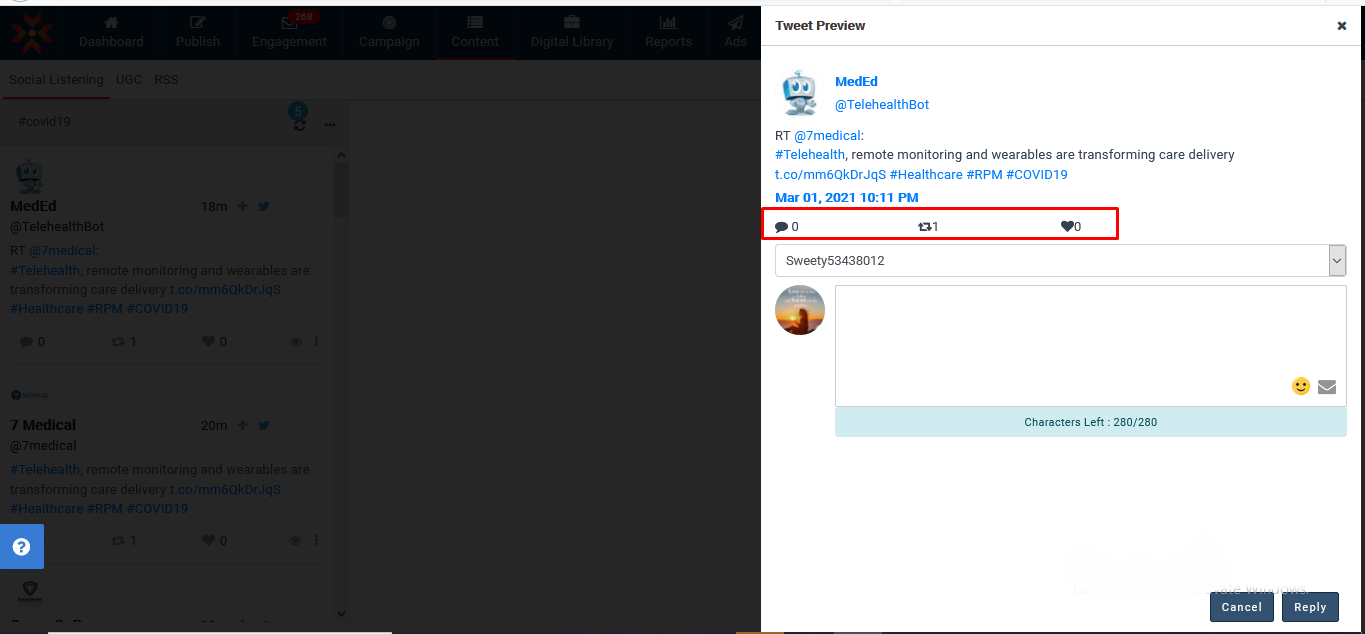Screen dimensions: 1365x634
Task: Click the envelope icon in reply box
Action: [1327, 387]
